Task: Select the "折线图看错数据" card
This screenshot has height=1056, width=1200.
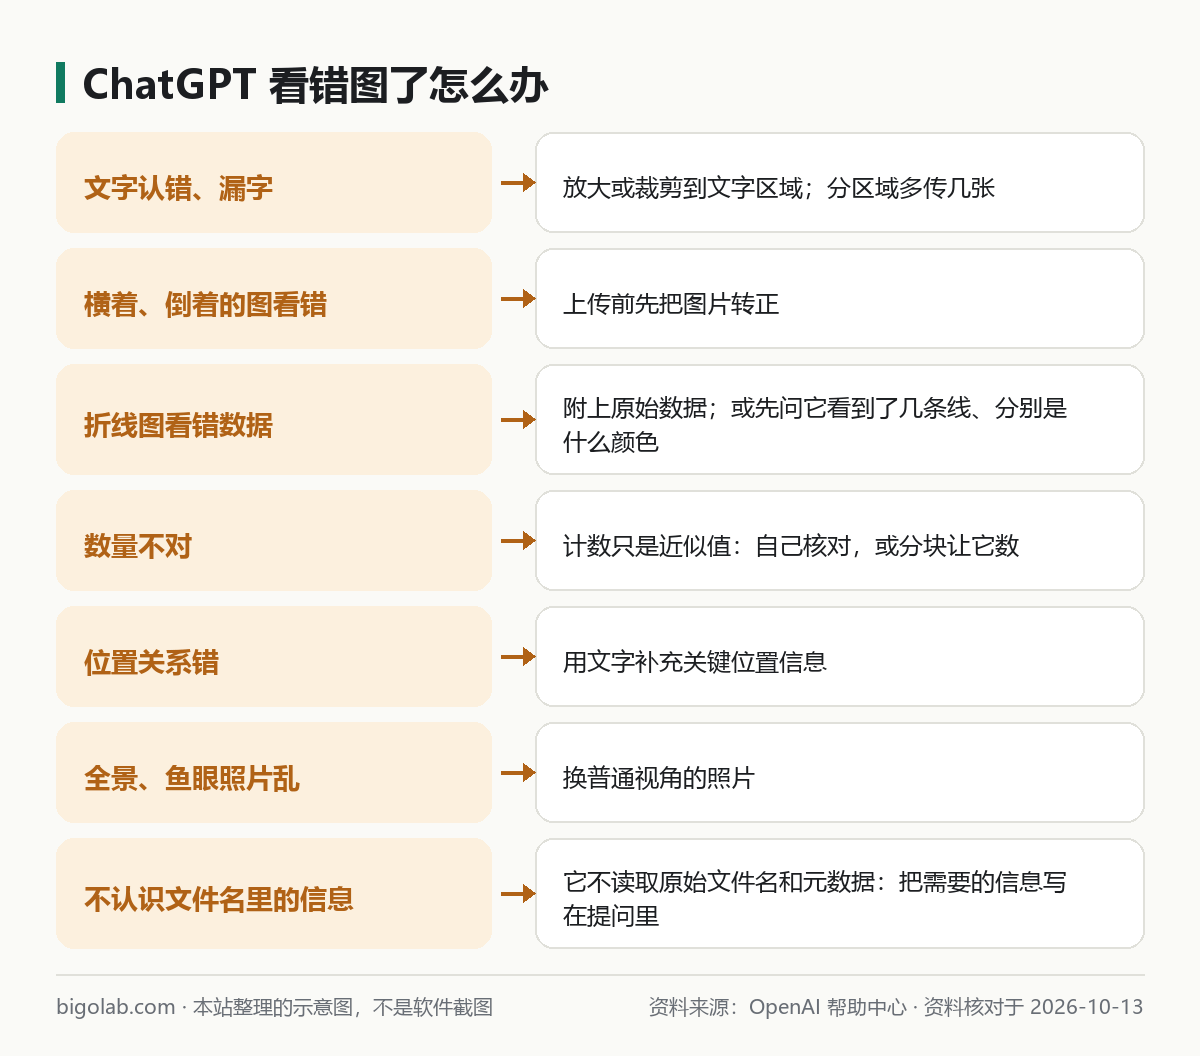Action: (274, 419)
